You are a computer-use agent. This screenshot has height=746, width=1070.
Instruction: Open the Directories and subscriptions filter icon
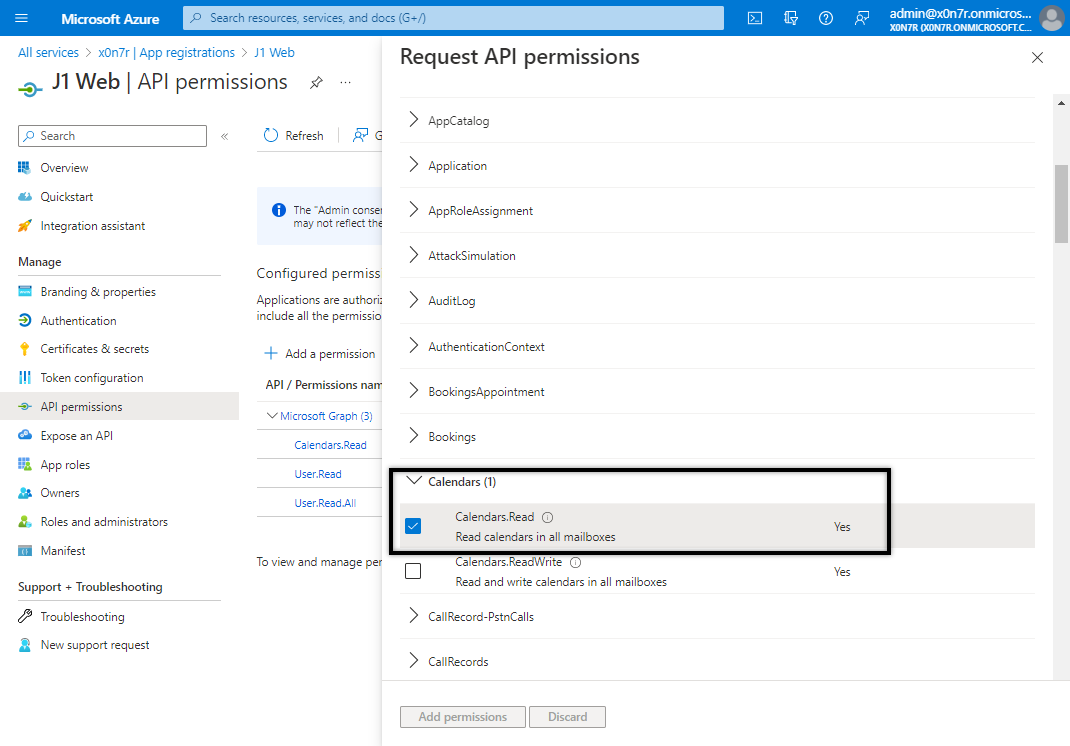pos(791,18)
